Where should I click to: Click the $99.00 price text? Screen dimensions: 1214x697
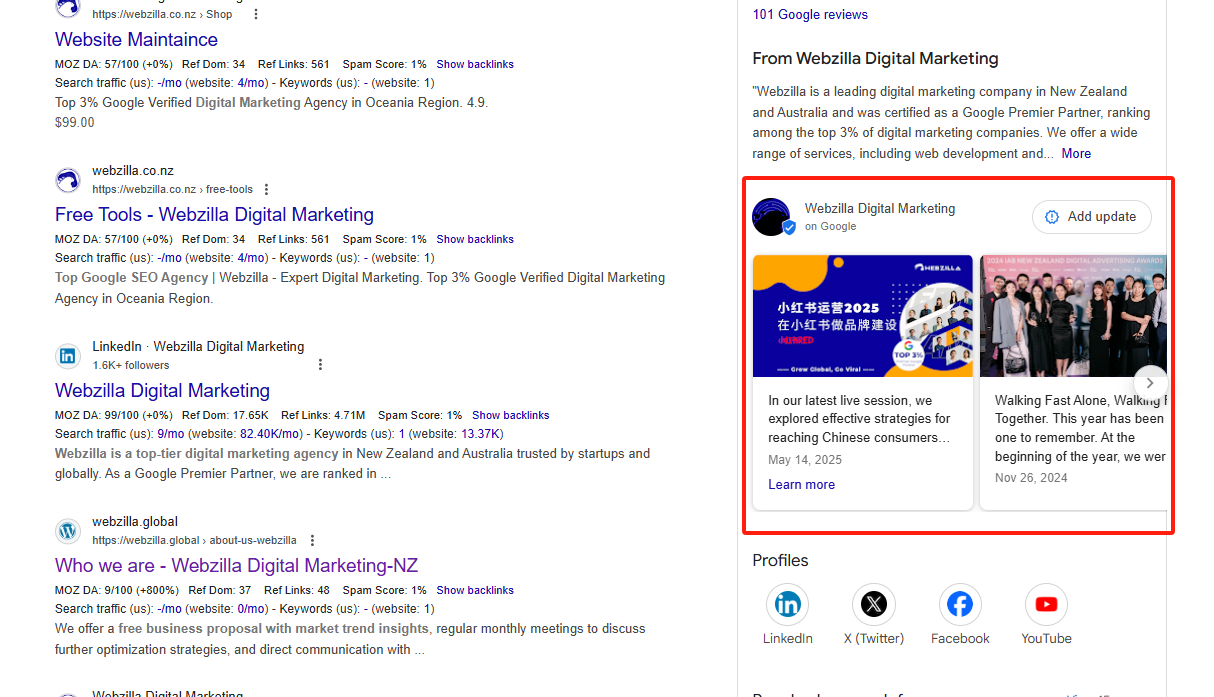[x=75, y=123]
